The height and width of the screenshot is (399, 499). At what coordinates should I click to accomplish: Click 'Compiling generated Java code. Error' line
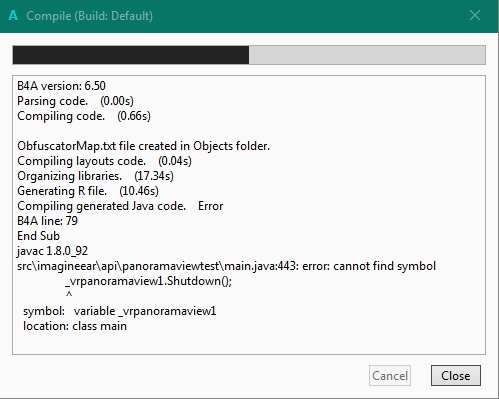[x=120, y=206]
